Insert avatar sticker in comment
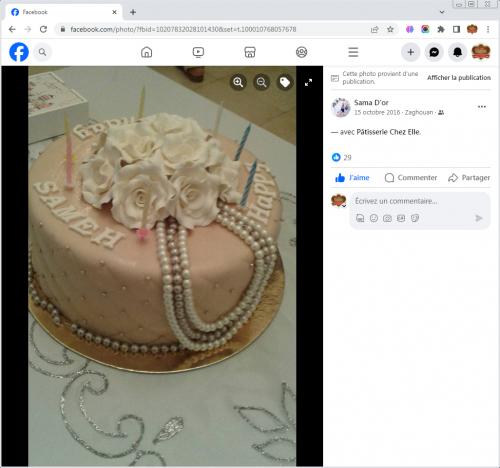The width and height of the screenshot is (500, 468). (360, 218)
